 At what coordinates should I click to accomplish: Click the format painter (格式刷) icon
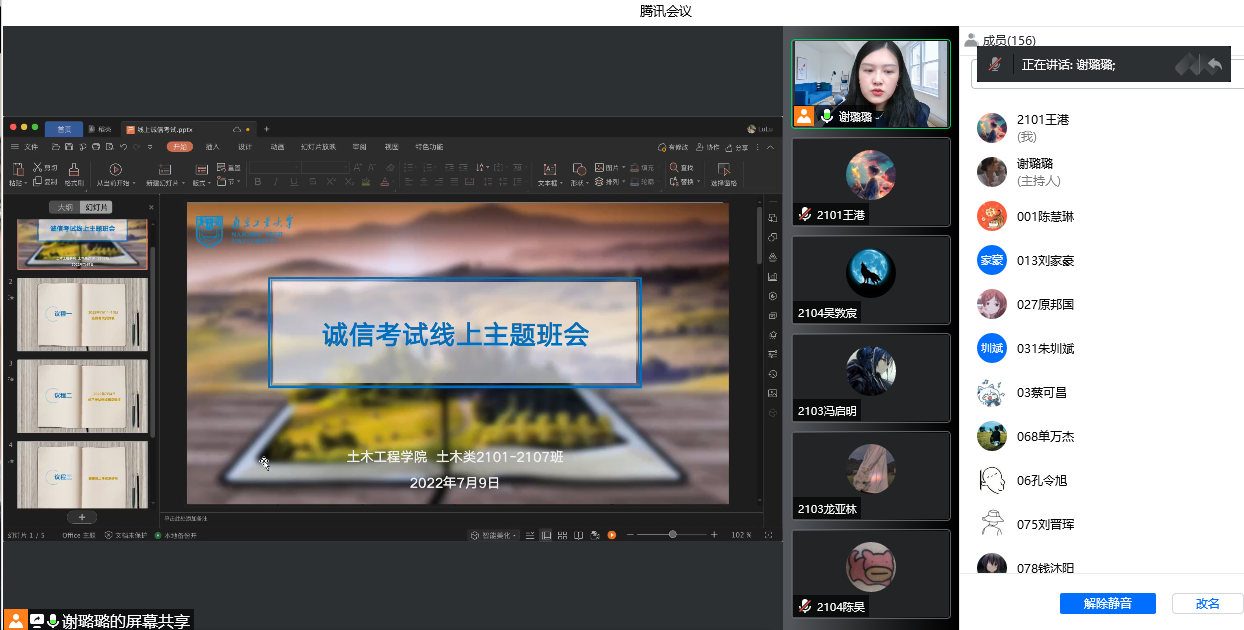click(74, 170)
